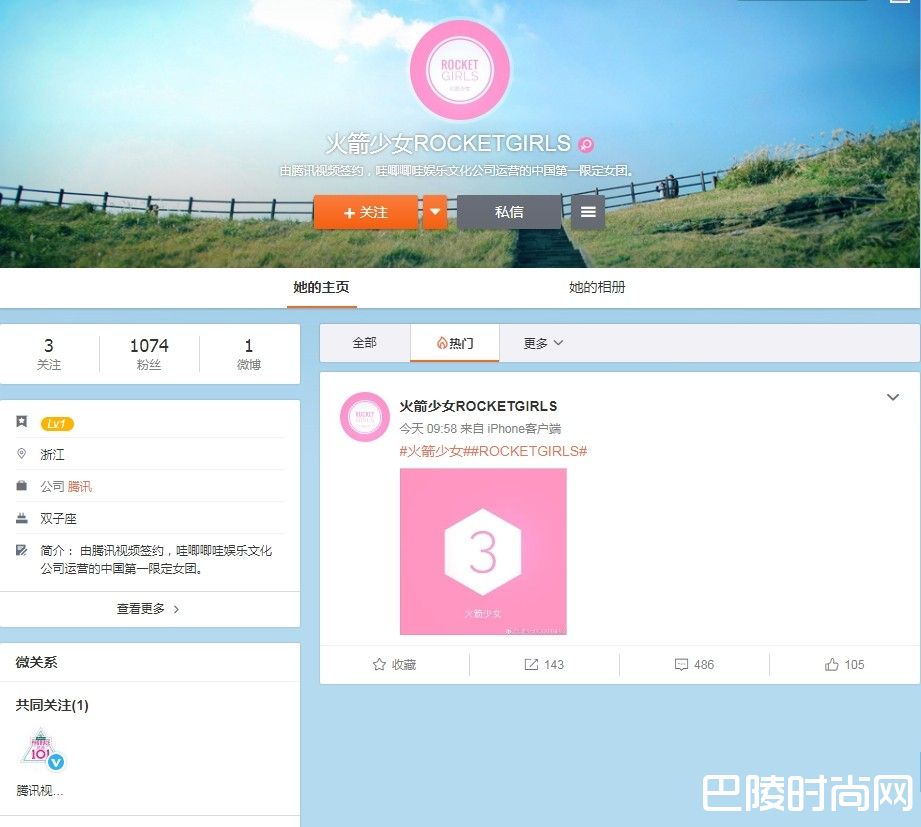The height and width of the screenshot is (827, 921).
Task: Click the header bio text about 限定女团
Action: pos(456,170)
